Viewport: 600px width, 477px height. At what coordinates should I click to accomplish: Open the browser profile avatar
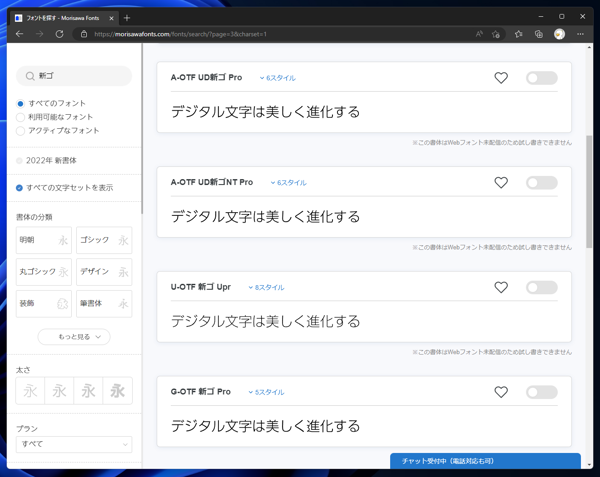pos(559,34)
